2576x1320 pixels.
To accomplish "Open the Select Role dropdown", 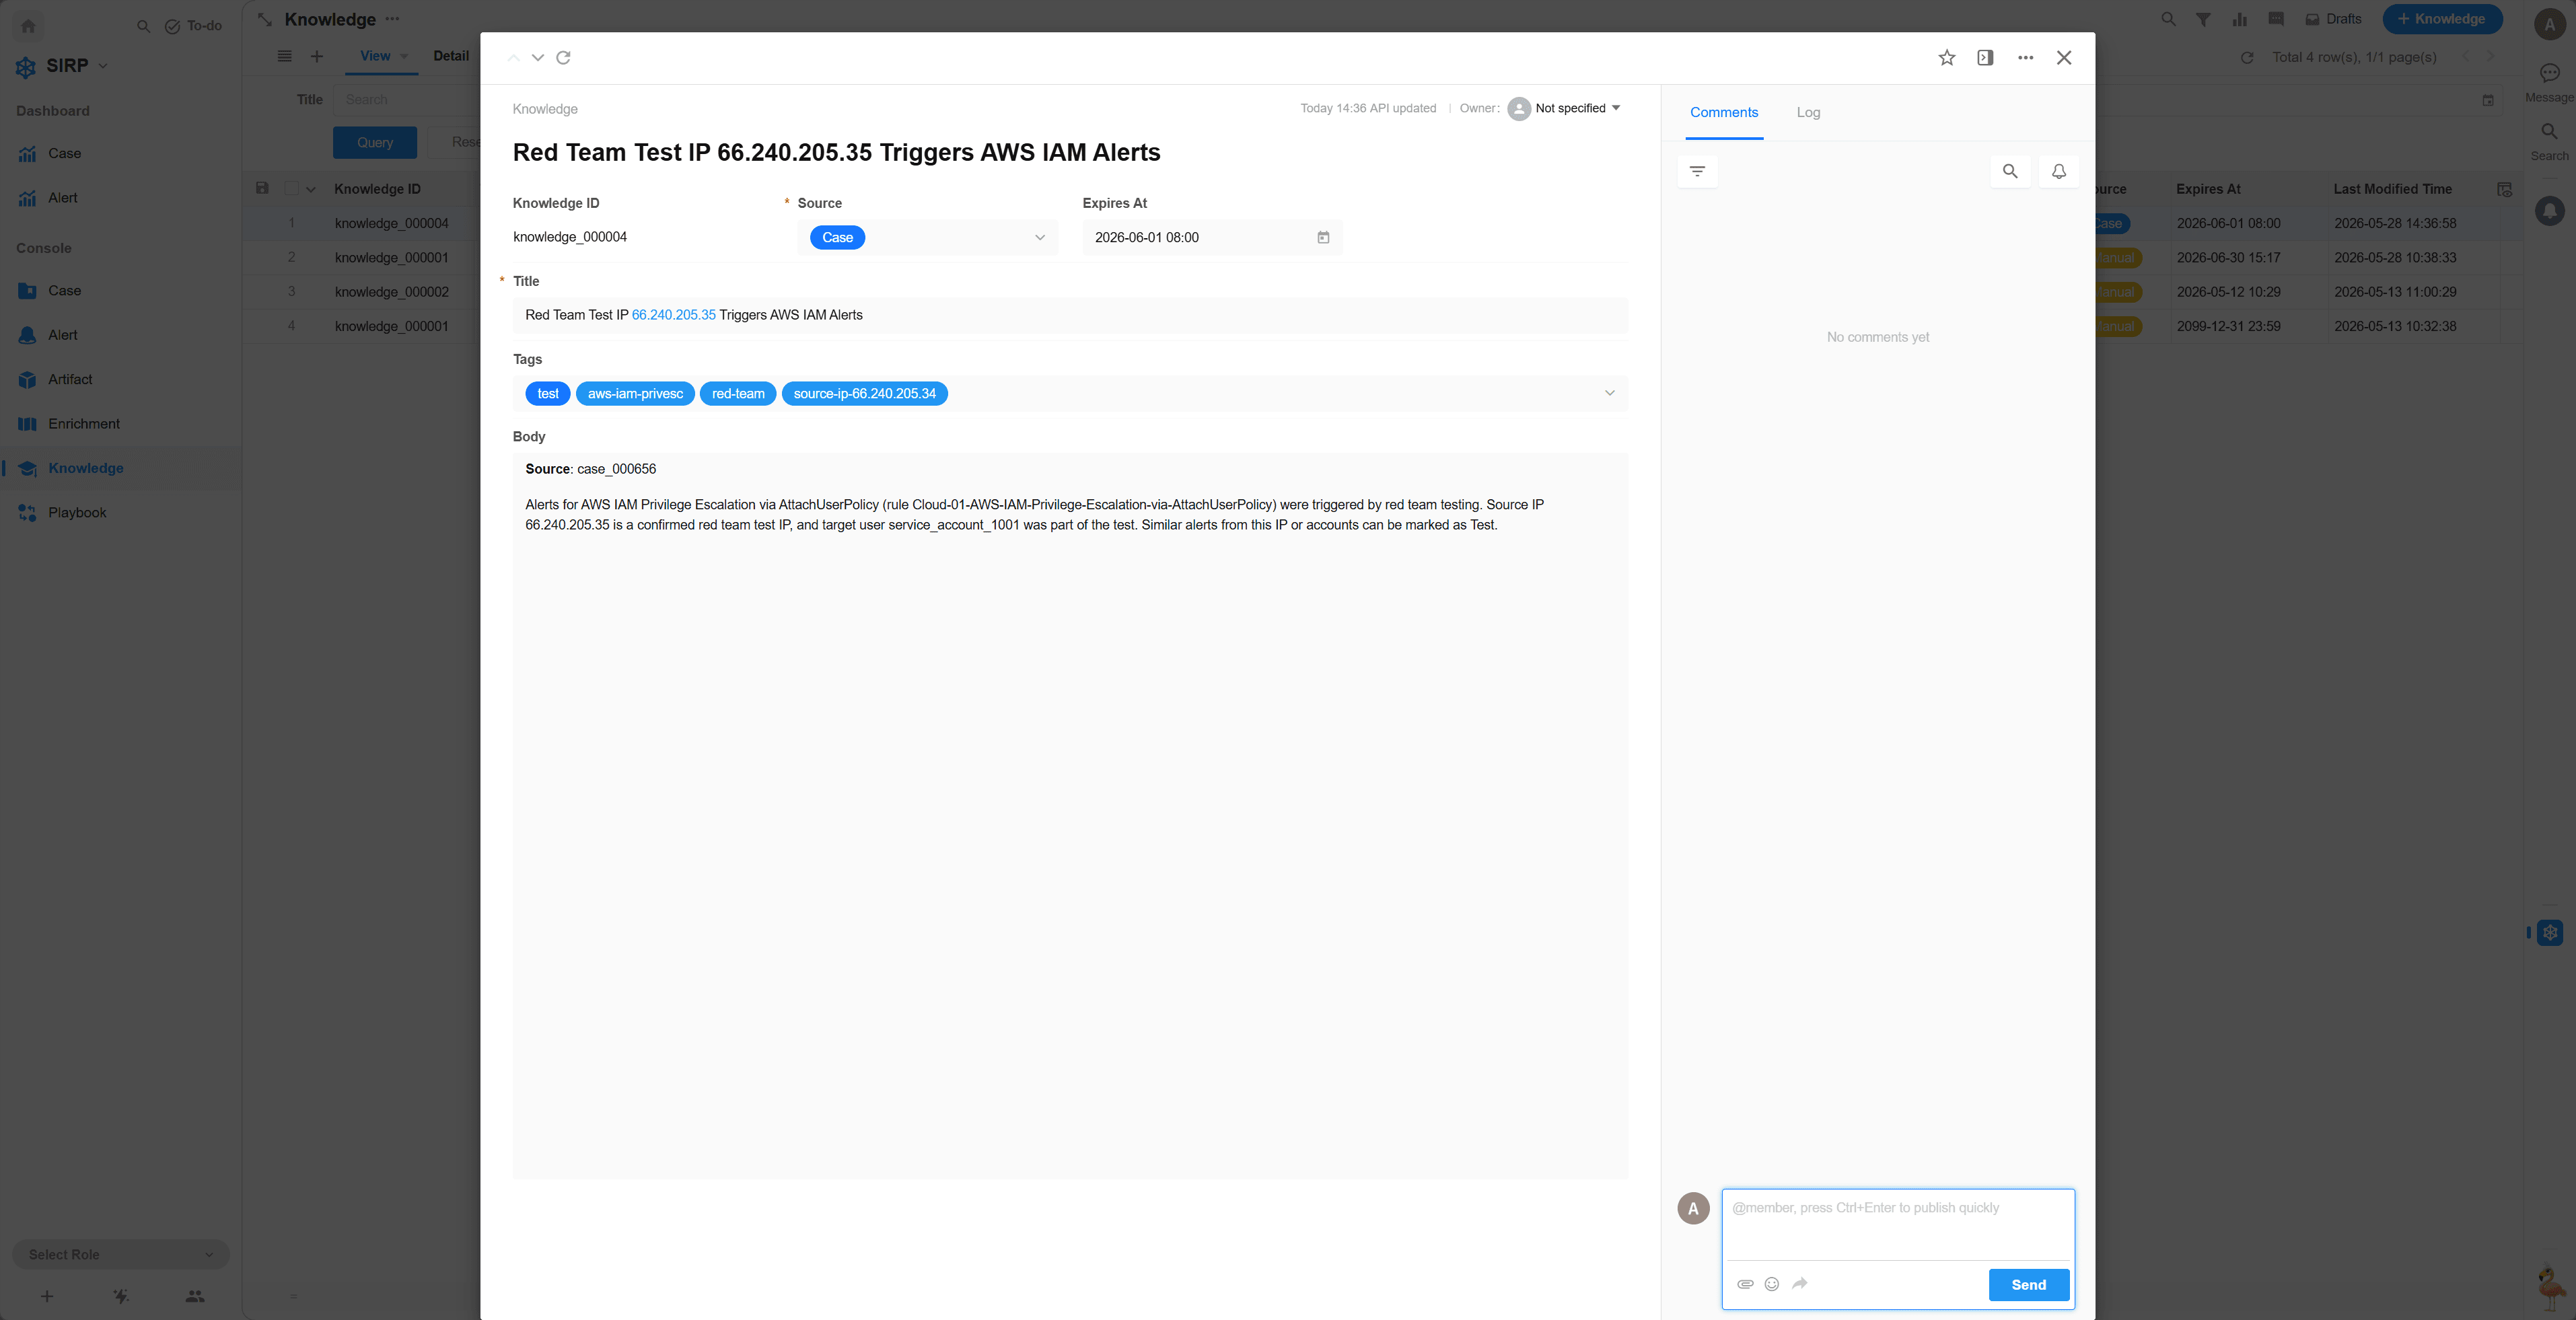I will tap(120, 1255).
